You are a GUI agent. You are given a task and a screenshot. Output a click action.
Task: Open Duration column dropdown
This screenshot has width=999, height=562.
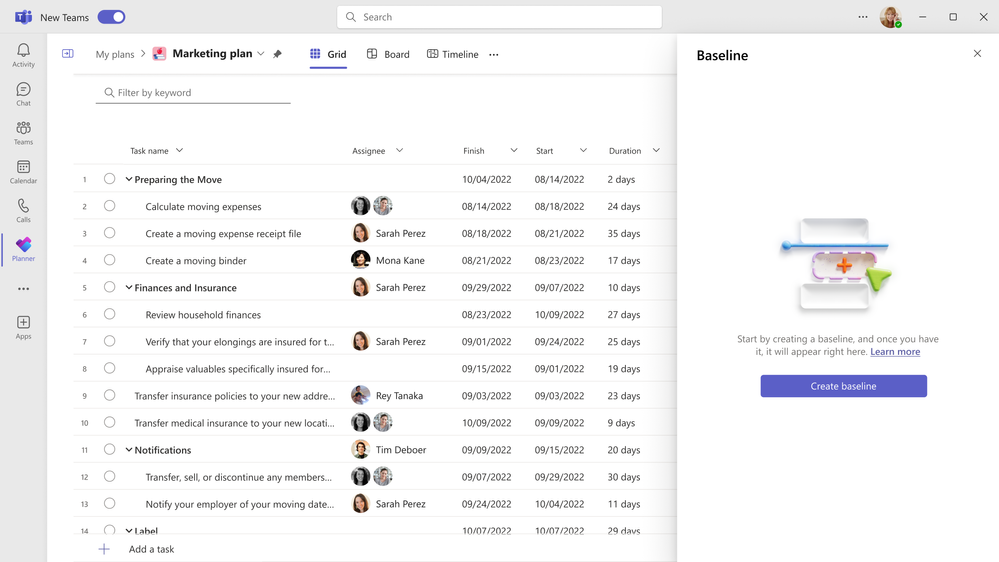656,150
